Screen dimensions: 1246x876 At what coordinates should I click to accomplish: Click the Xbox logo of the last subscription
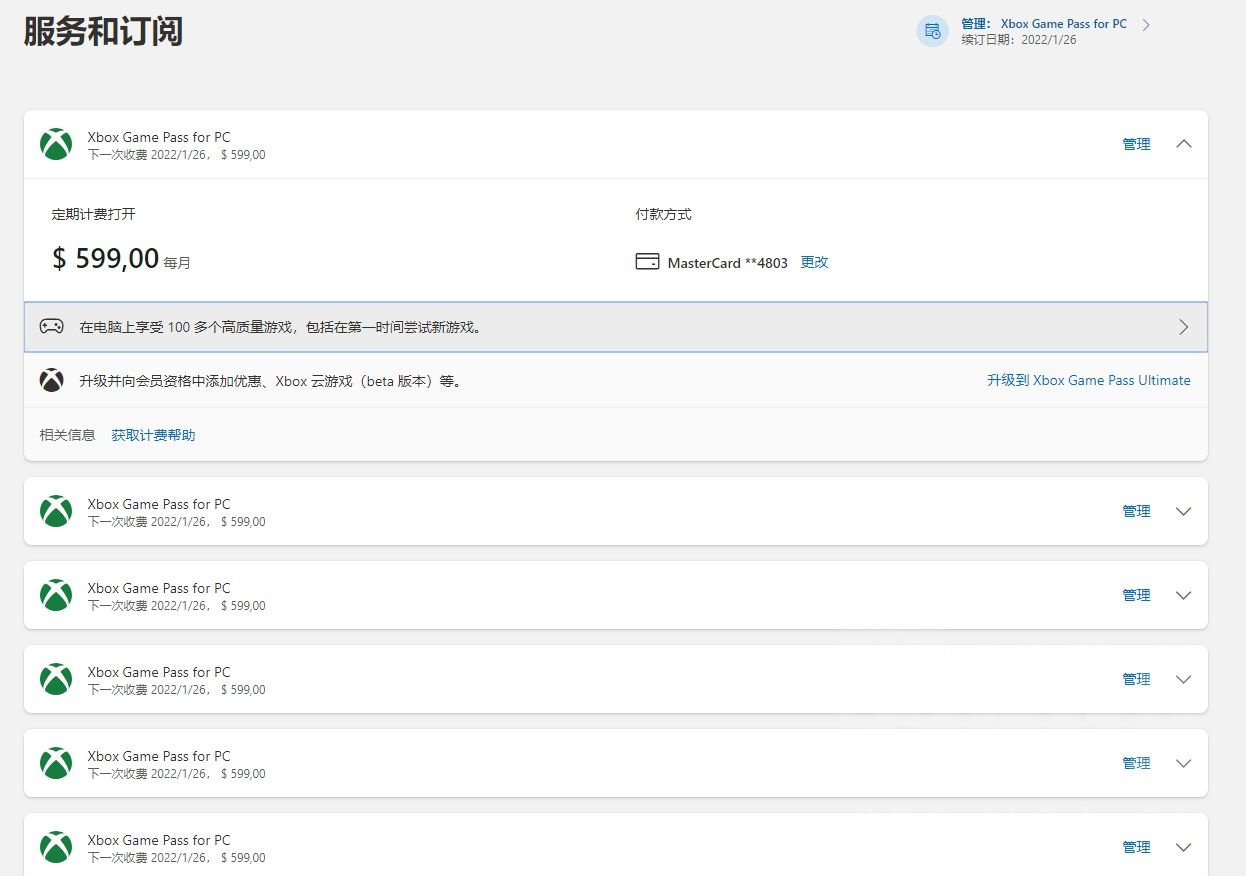tap(56, 847)
